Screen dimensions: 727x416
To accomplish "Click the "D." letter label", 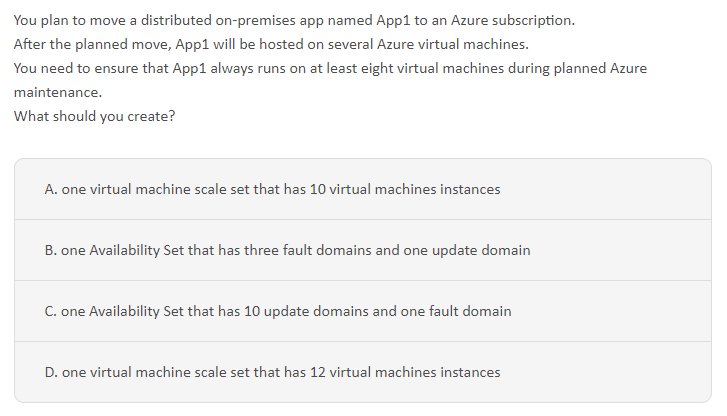I will click(x=51, y=372).
